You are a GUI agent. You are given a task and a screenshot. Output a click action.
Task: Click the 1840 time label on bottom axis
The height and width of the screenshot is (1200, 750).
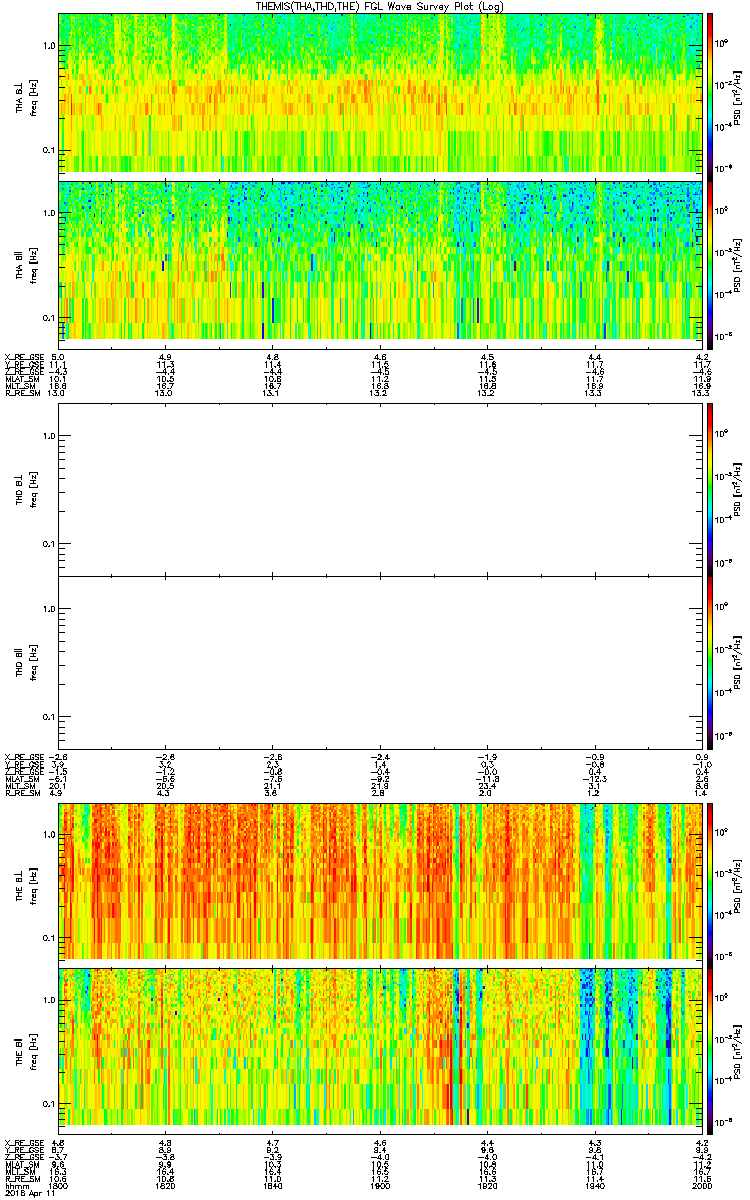[272, 1184]
